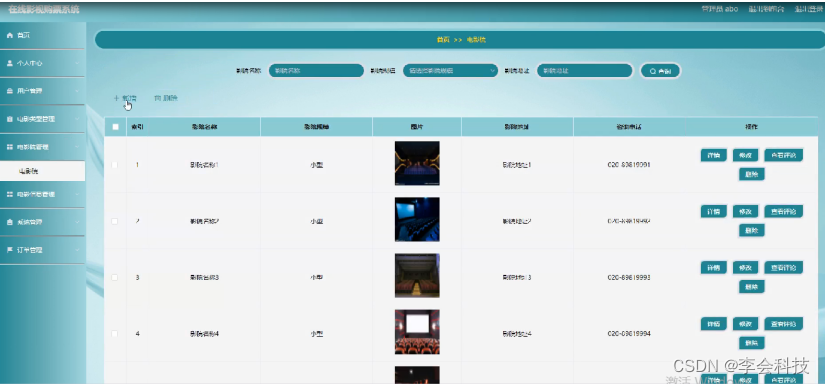
Task: Click the batch 删除 button above the table
Action: click(166, 98)
